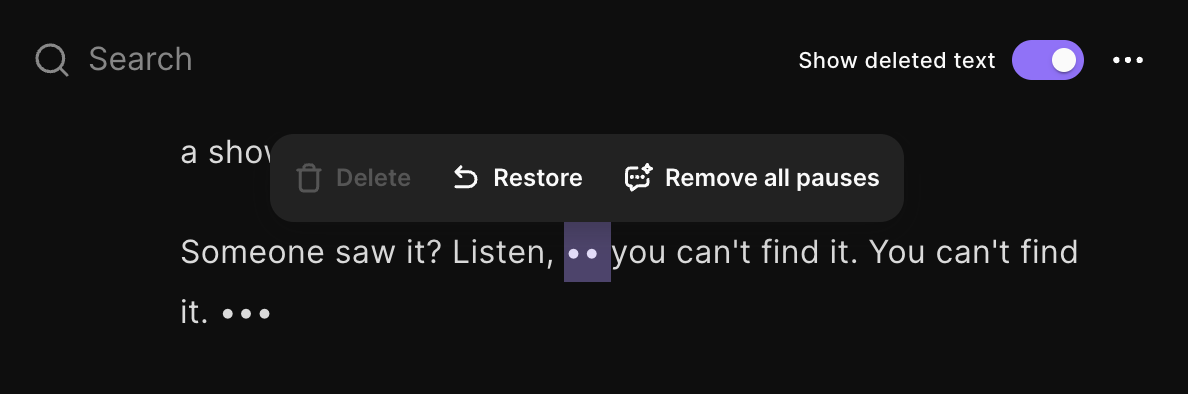Click the partially hidden 'a show' text

coord(226,153)
